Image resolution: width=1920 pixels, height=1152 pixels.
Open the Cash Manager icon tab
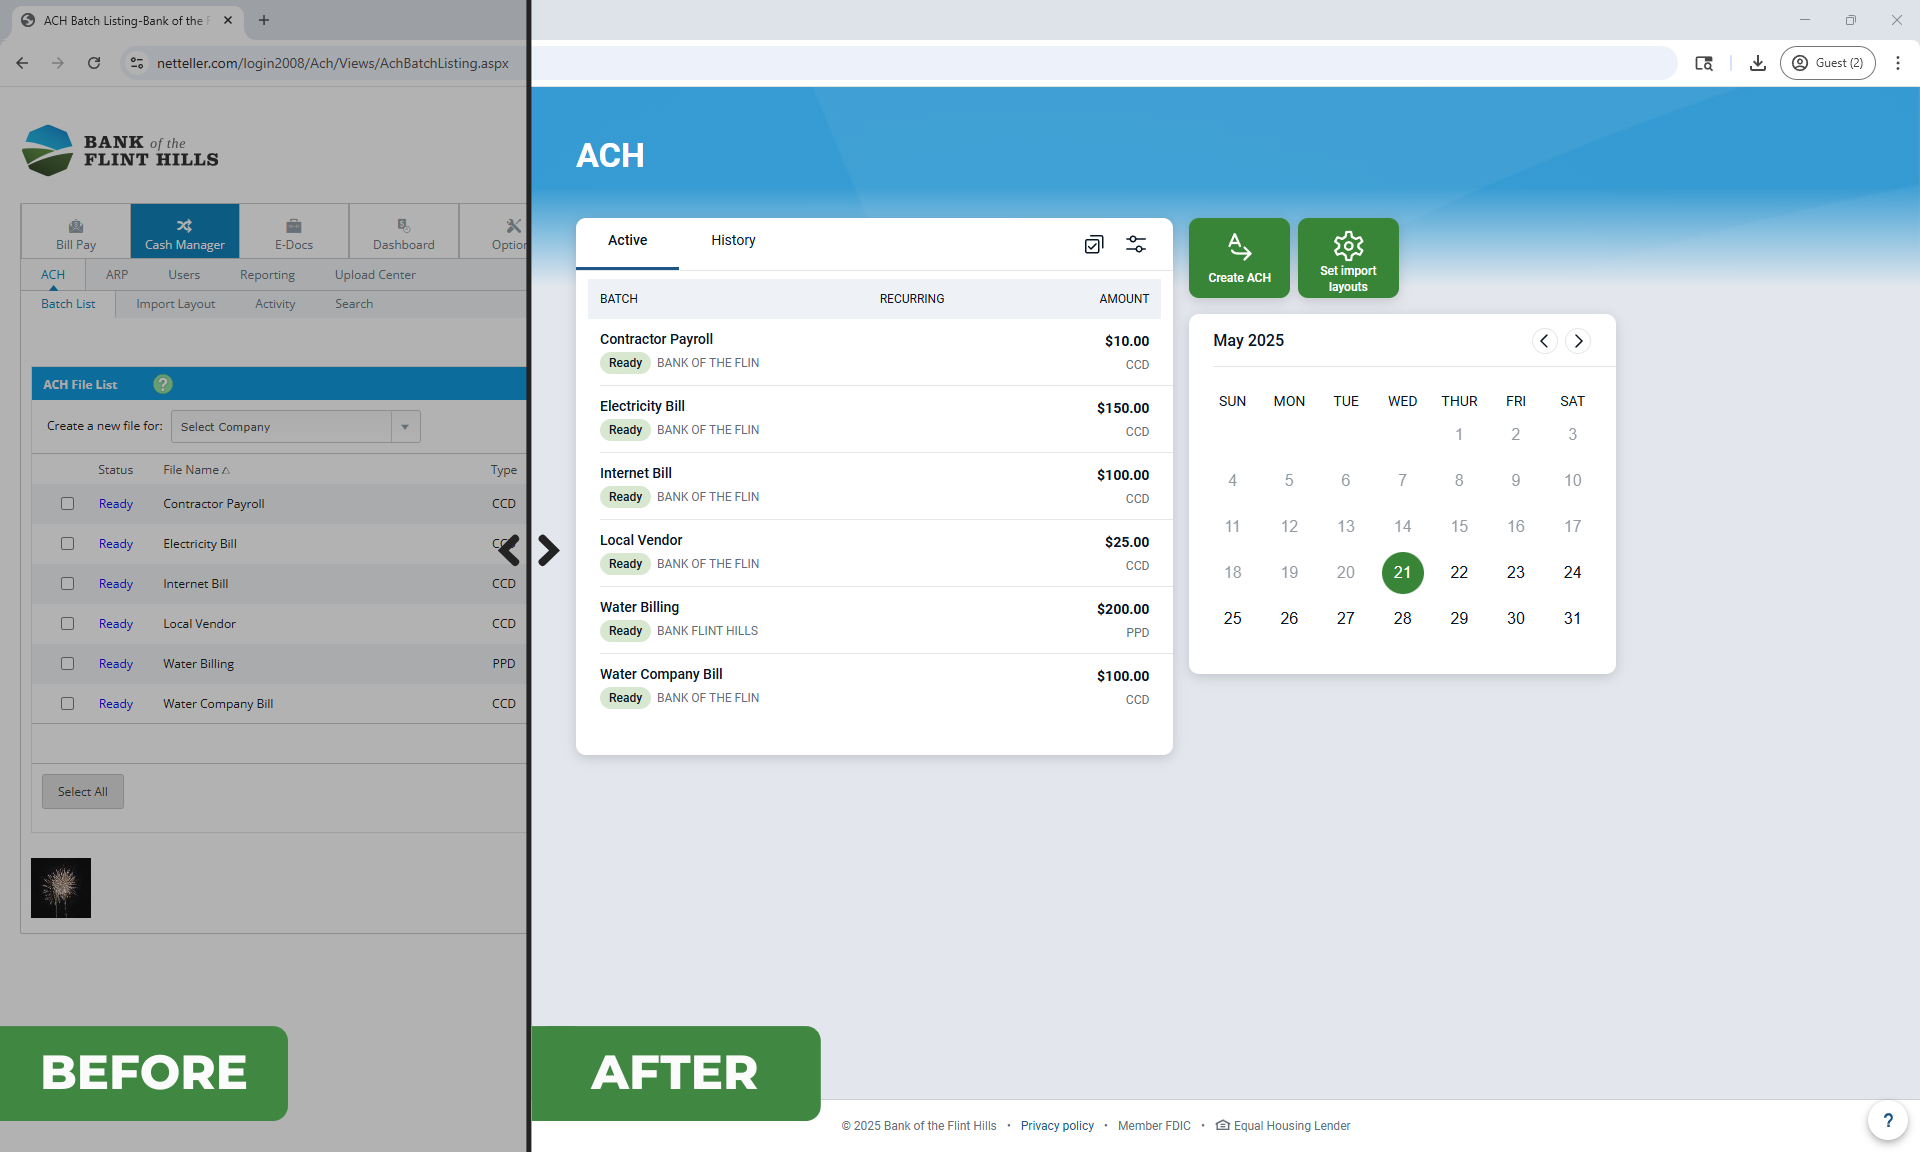[185, 232]
